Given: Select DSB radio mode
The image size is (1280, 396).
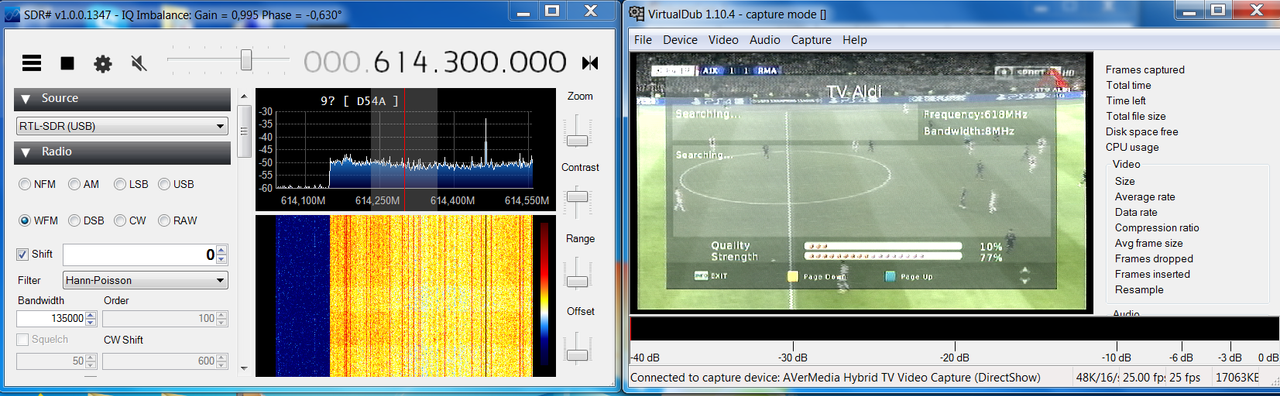Looking at the screenshot, I should 85,220.
